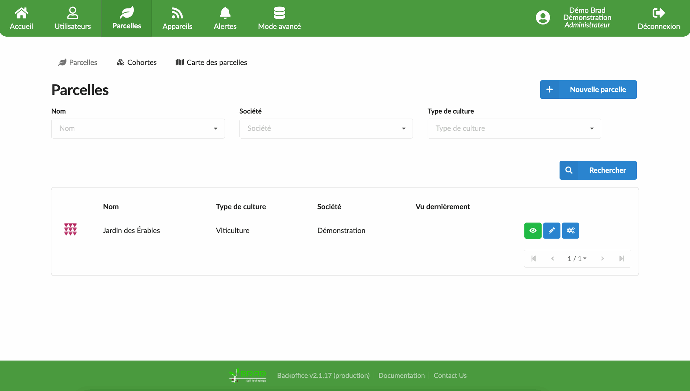
Task: Expand the Société filter dropdown
Action: (326, 128)
